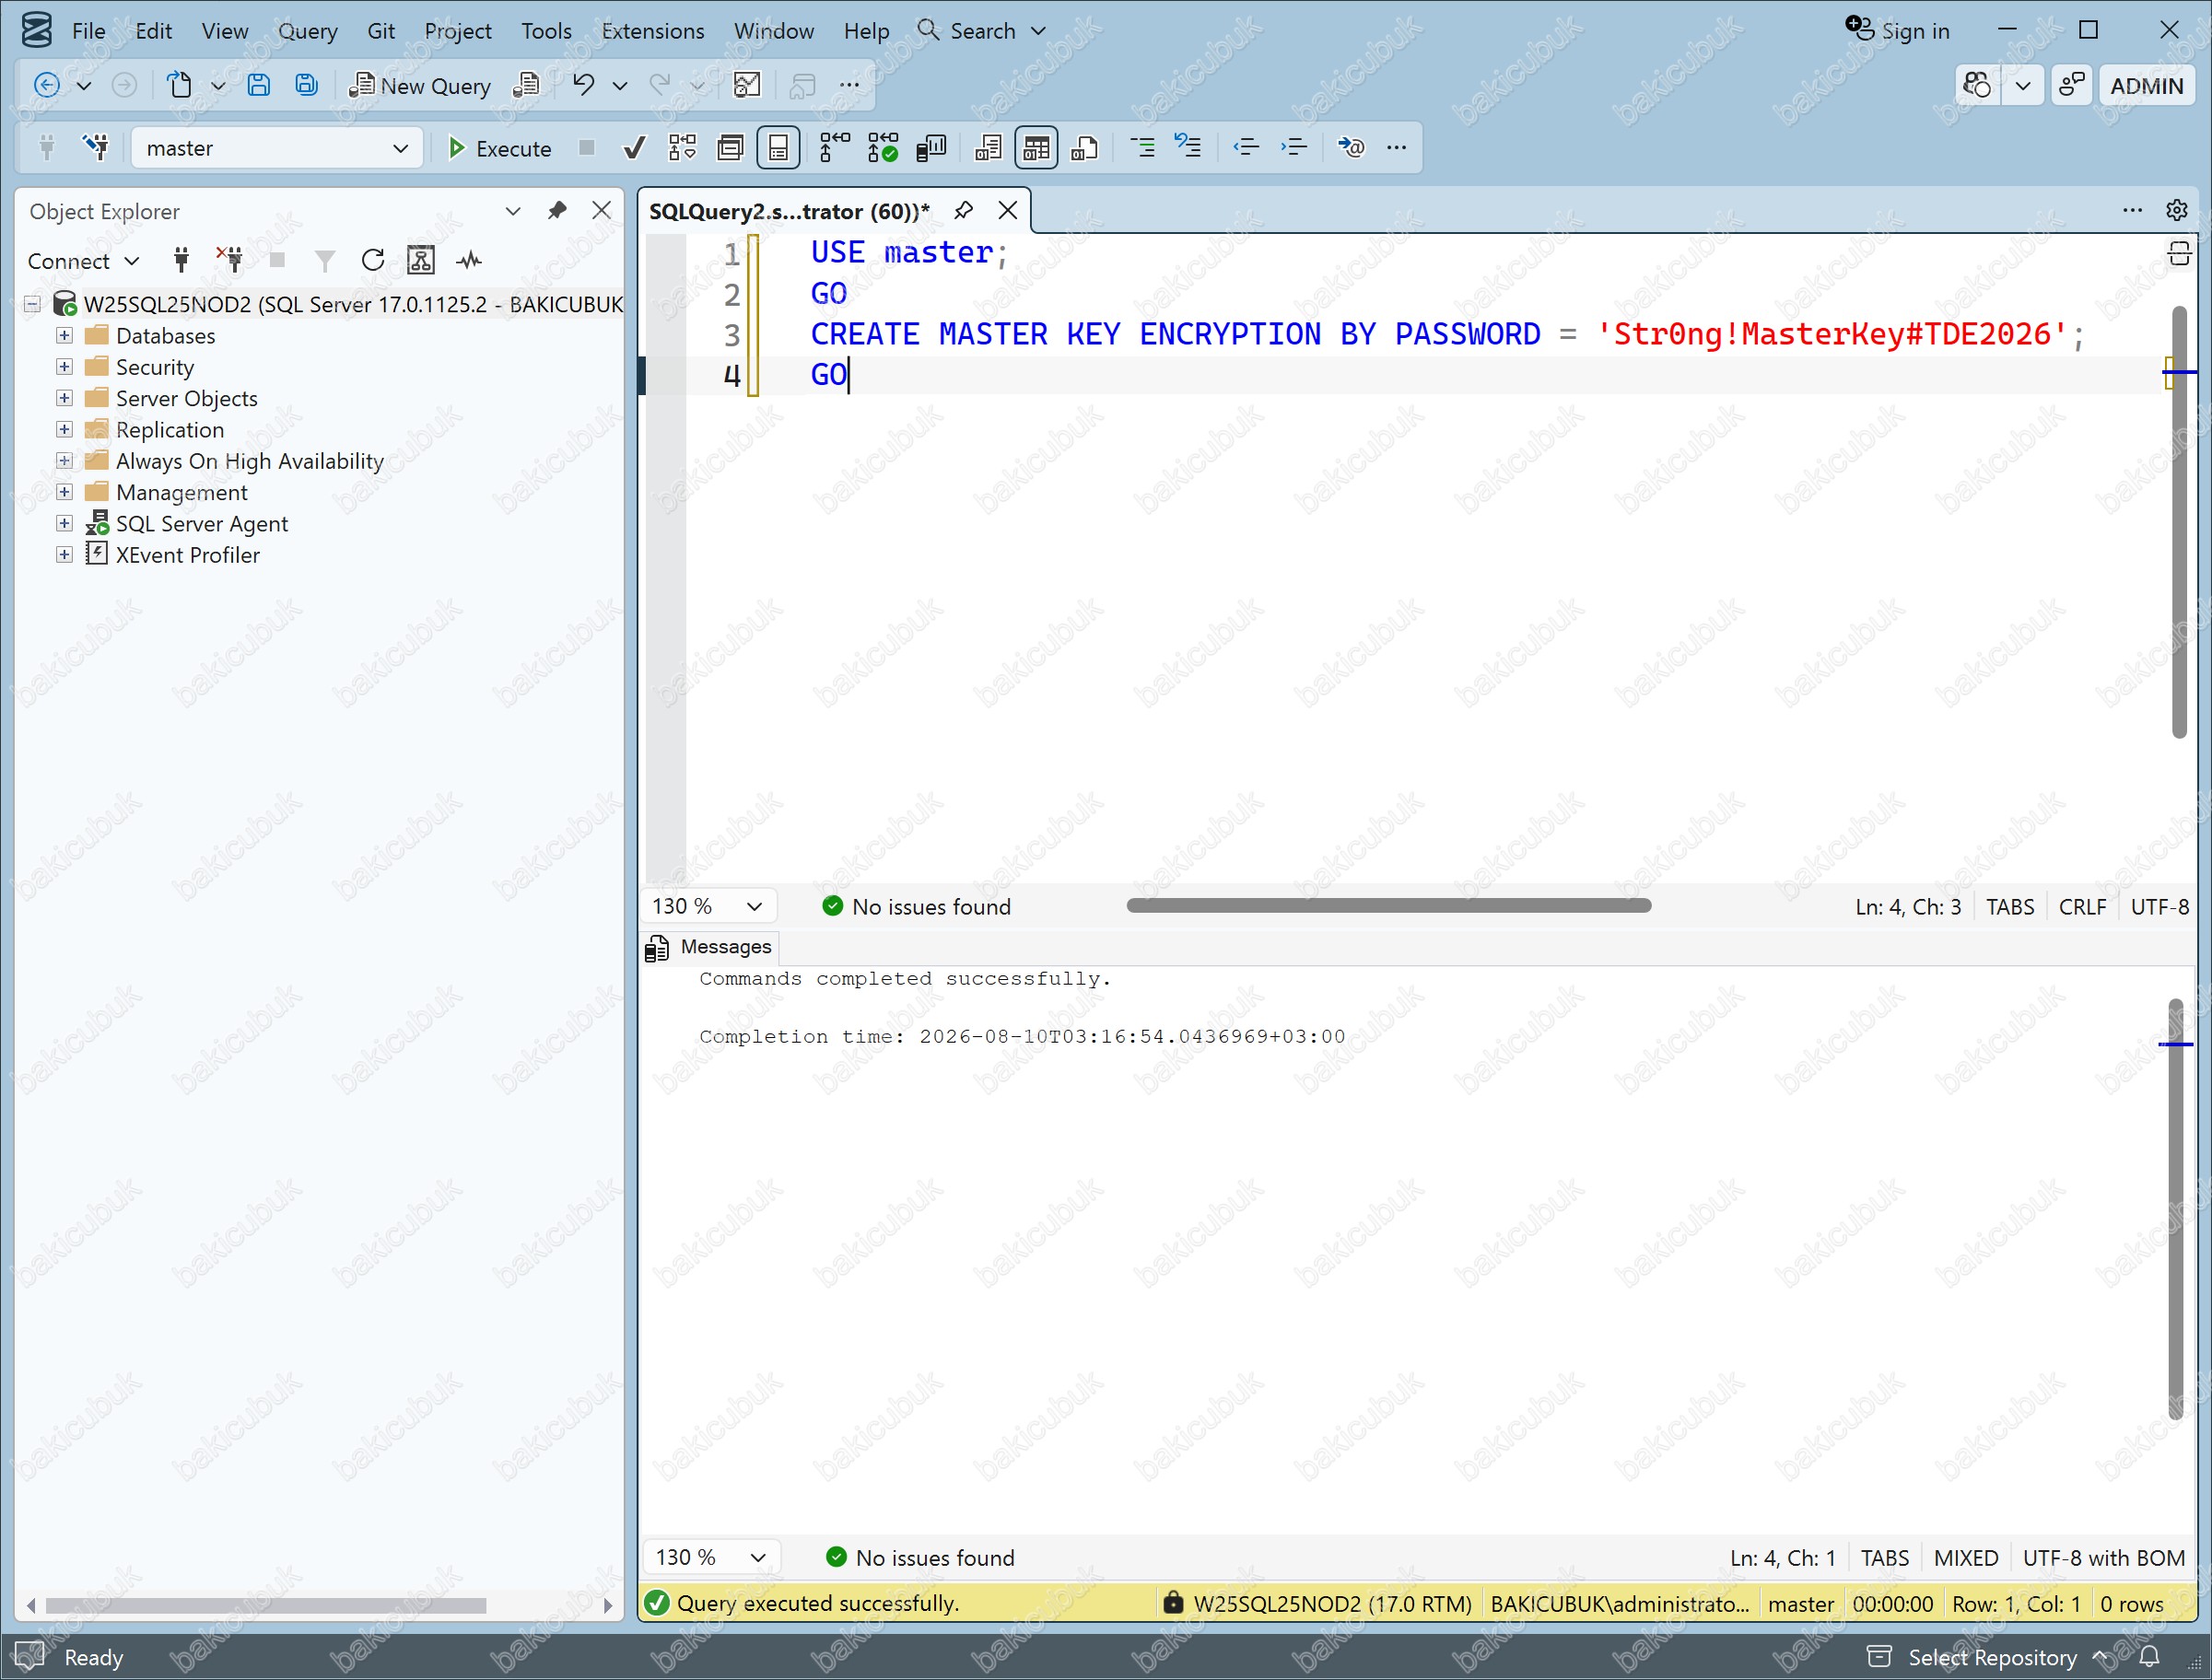Image resolution: width=2212 pixels, height=1680 pixels.
Task: Open Object Explorer window position chevron
Action: [513, 210]
